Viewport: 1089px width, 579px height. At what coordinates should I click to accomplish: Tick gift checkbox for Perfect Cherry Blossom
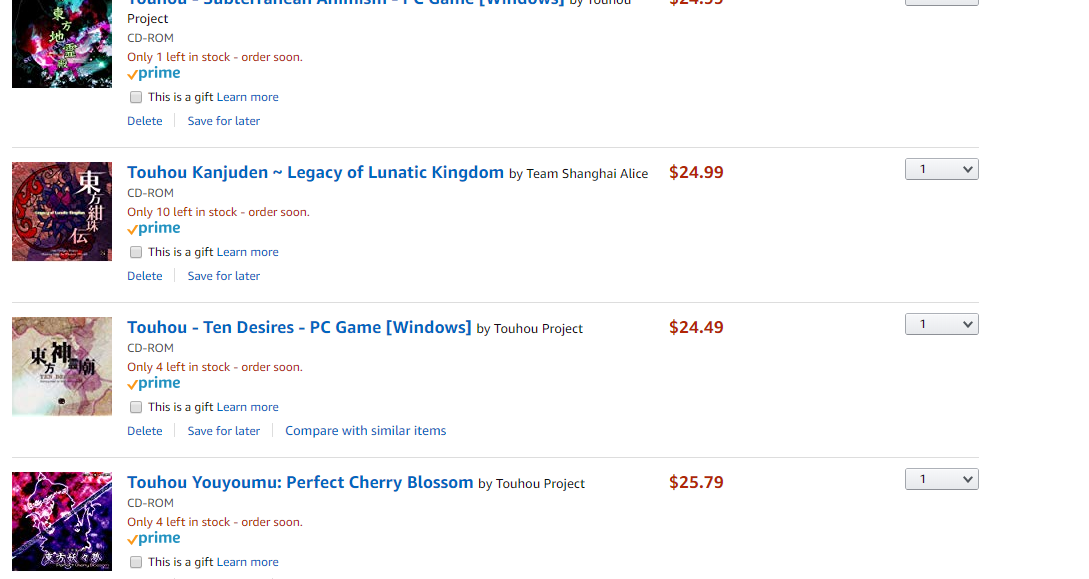[x=136, y=562]
